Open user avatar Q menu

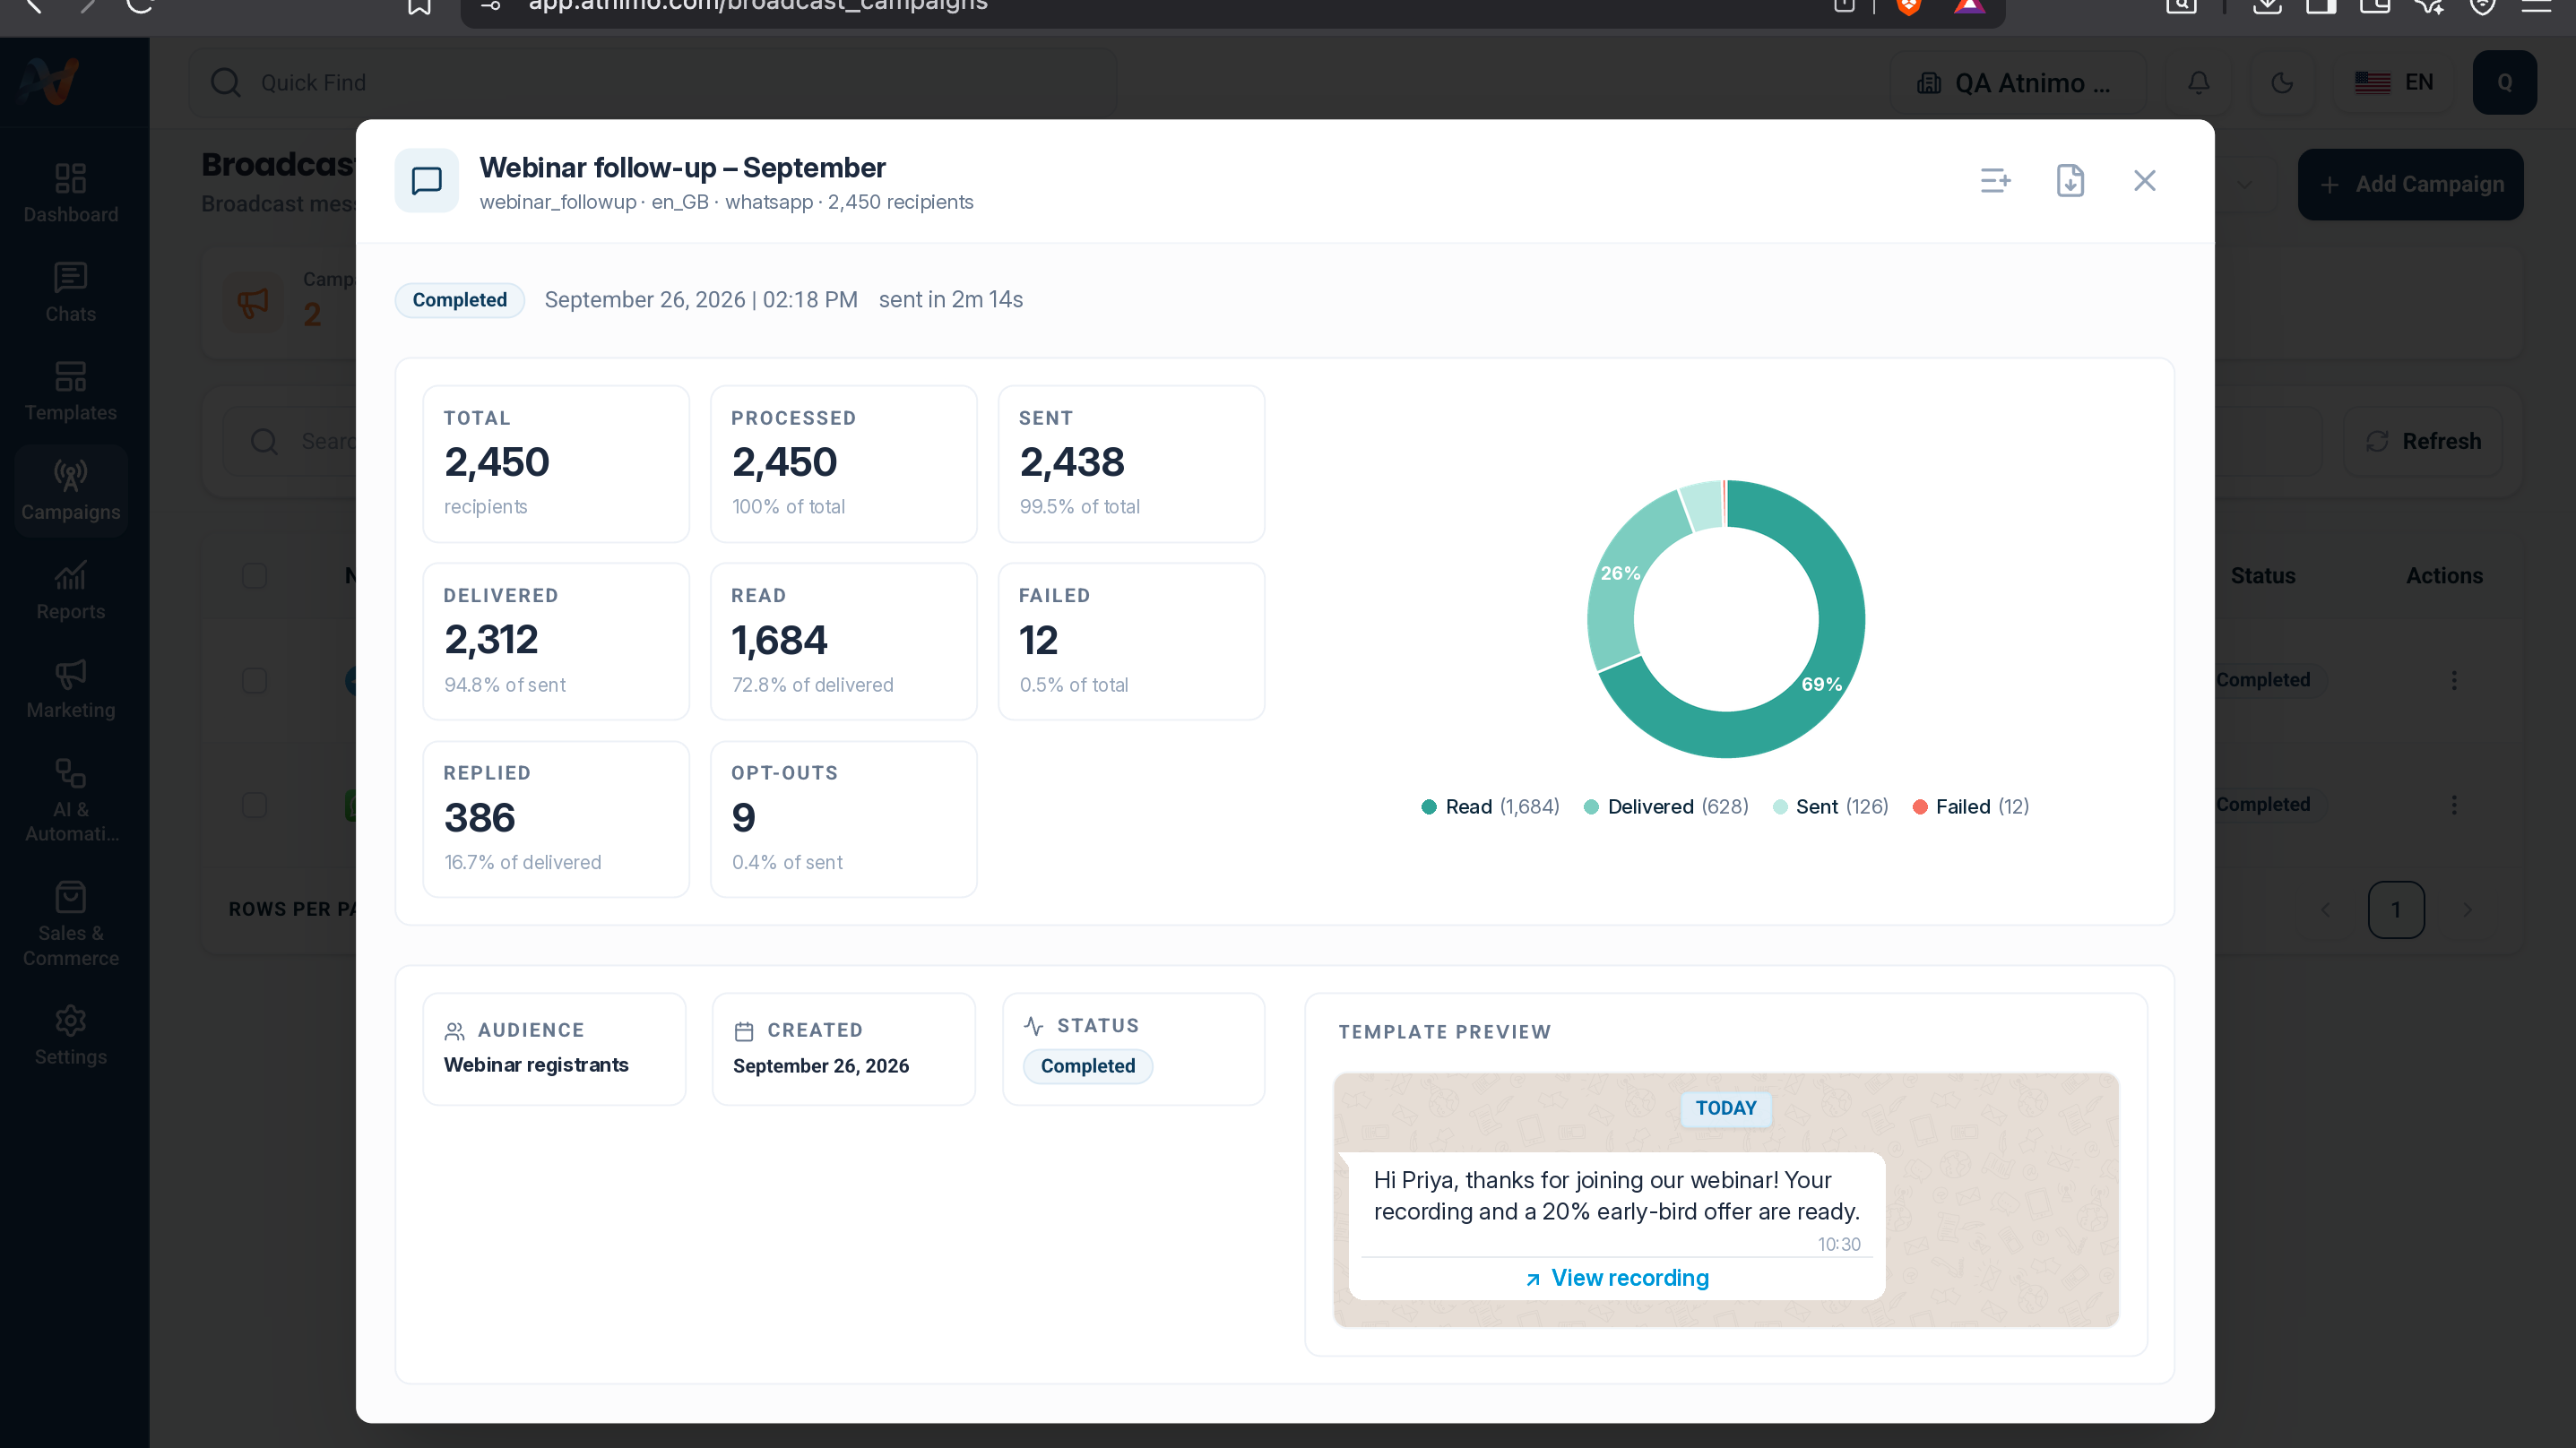pyautogui.click(x=2504, y=83)
